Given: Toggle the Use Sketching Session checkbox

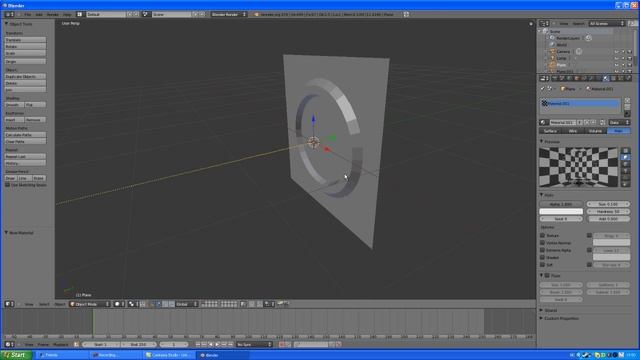Looking at the screenshot, I should [x=7, y=185].
